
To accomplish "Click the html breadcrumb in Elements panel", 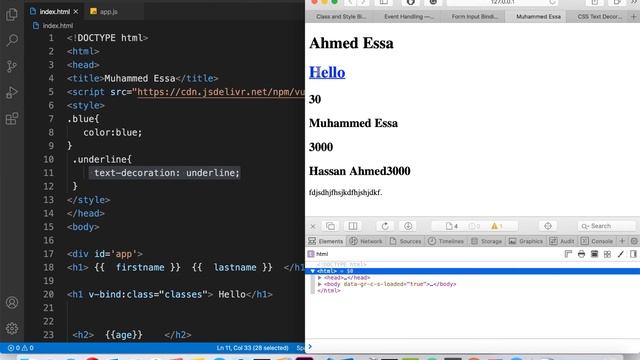I will [x=318, y=254].
